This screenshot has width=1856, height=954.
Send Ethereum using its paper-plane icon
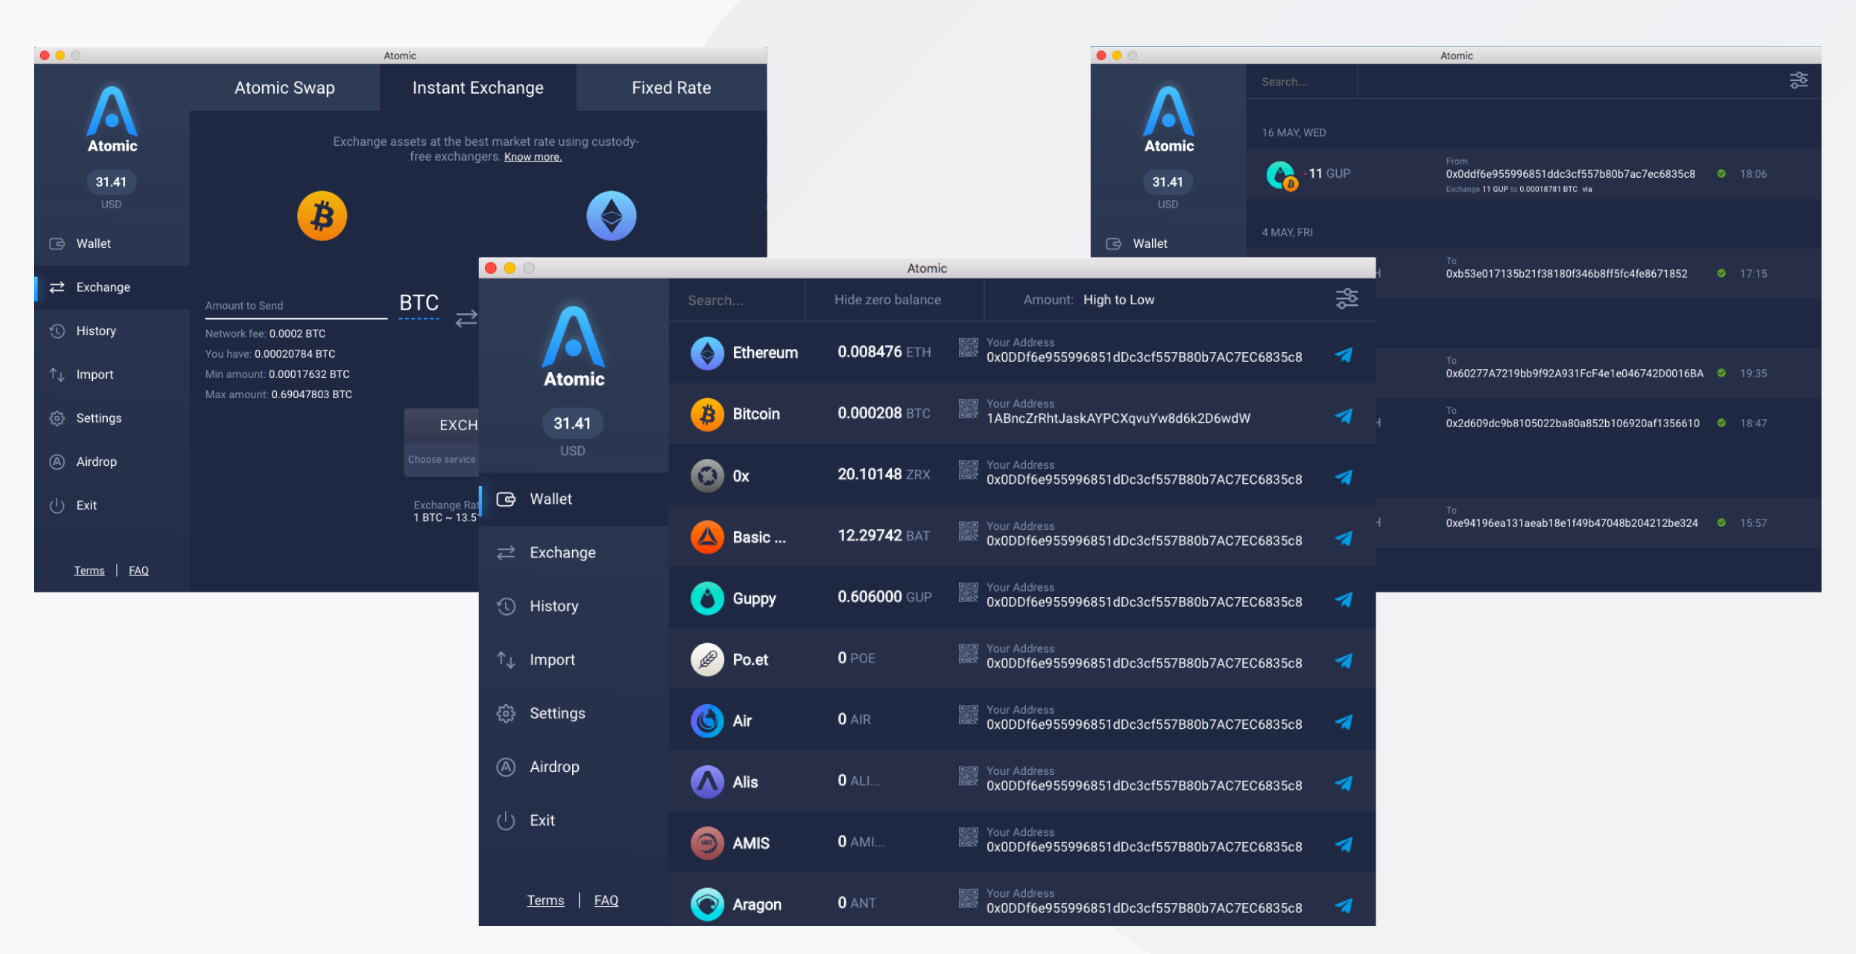pyautogui.click(x=1344, y=355)
